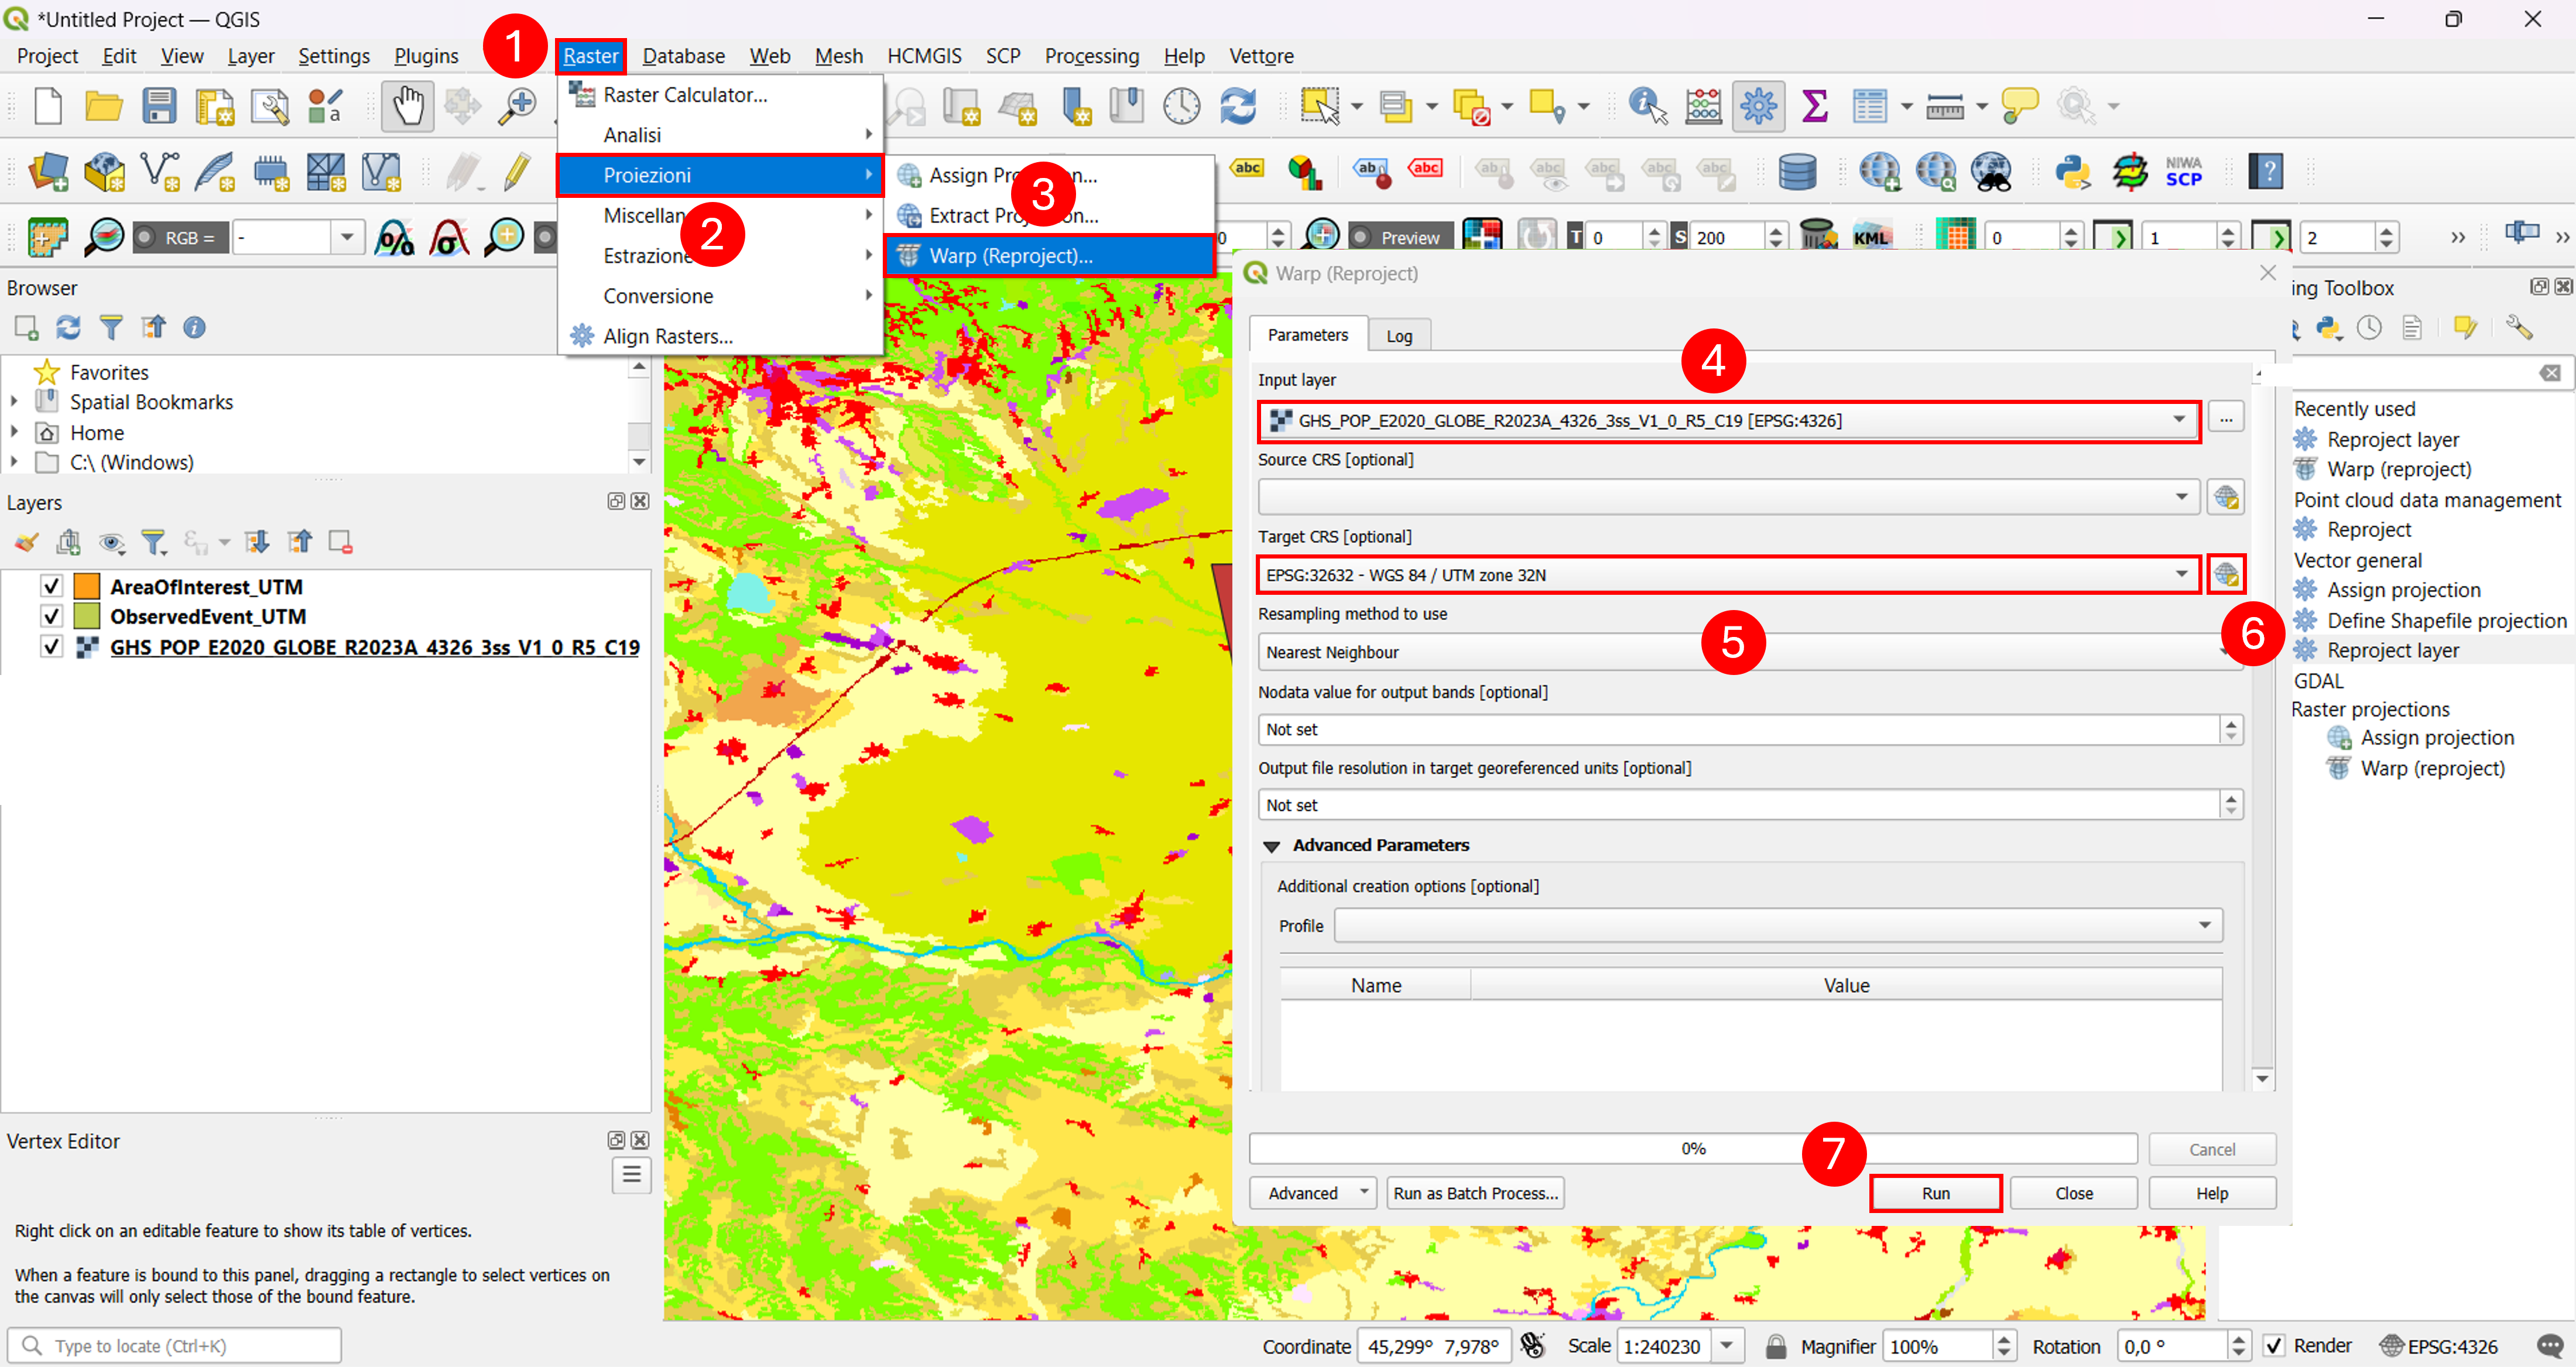Create a new project with blank page icon
The image size is (2576, 1367).
tap(47, 106)
